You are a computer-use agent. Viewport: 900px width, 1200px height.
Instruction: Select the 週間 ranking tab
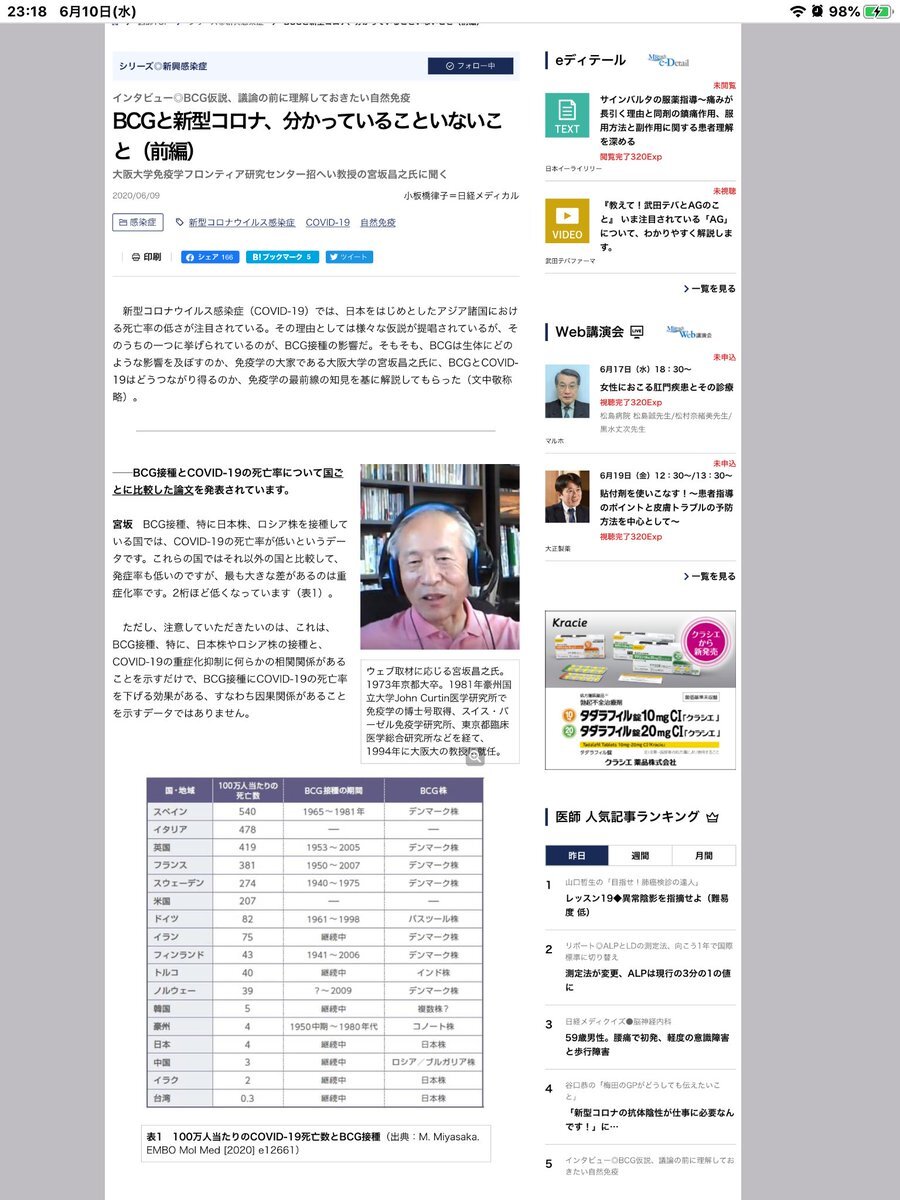pyautogui.click(x=640, y=856)
